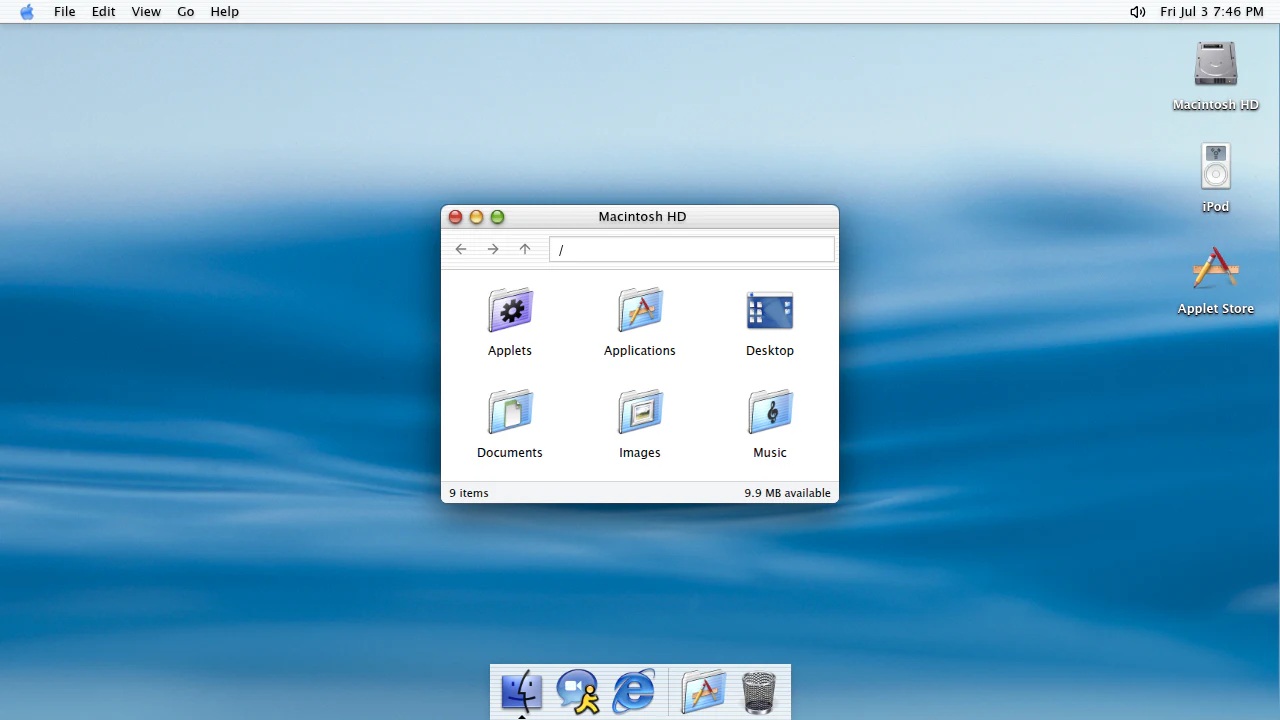Open the Apple menu
Screen dimensions: 1280x720
pos(27,12)
